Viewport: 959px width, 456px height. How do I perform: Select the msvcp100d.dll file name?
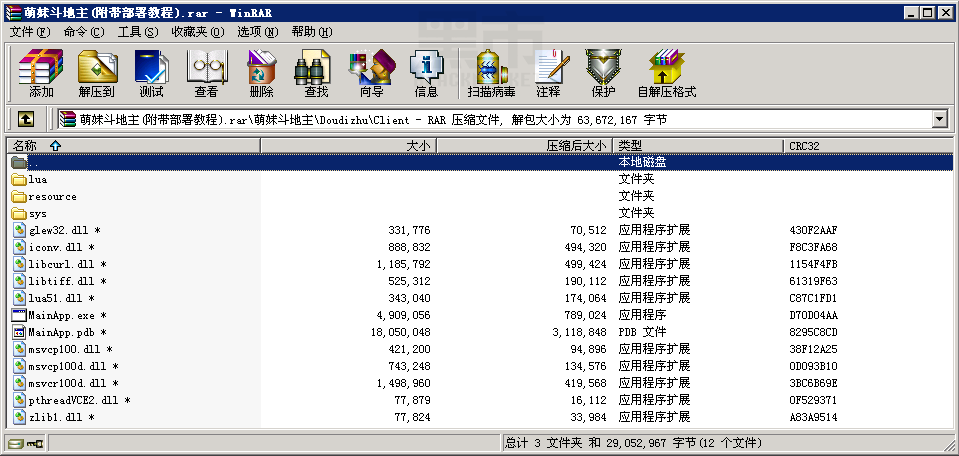(73, 367)
